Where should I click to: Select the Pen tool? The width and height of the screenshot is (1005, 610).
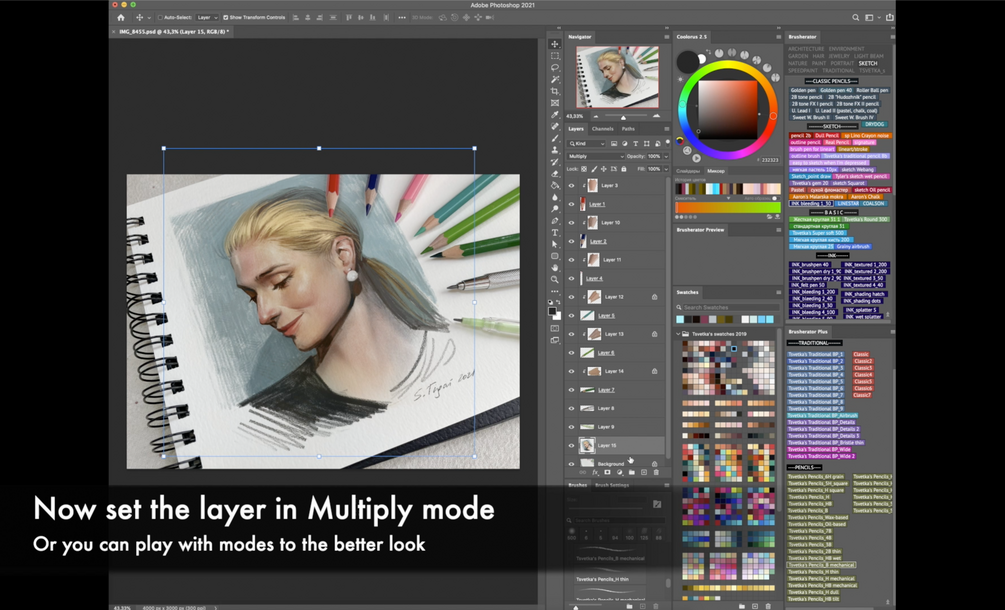click(555, 221)
